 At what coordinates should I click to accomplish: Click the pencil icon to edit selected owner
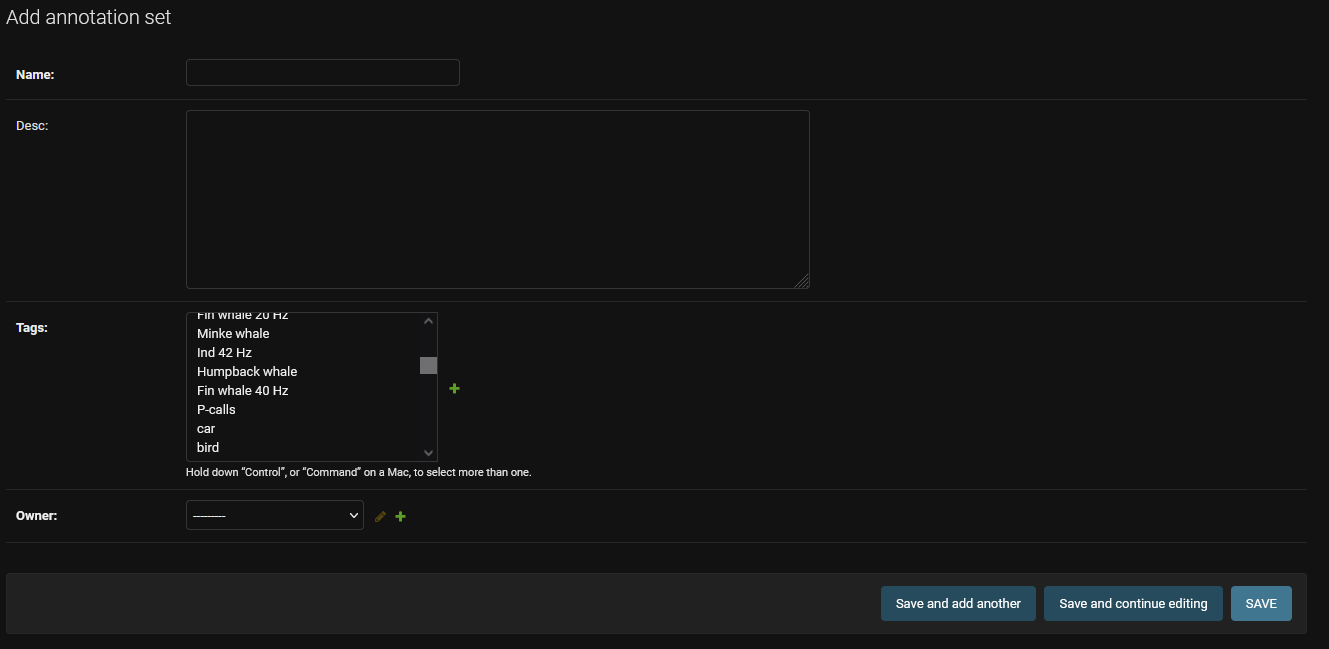[380, 516]
